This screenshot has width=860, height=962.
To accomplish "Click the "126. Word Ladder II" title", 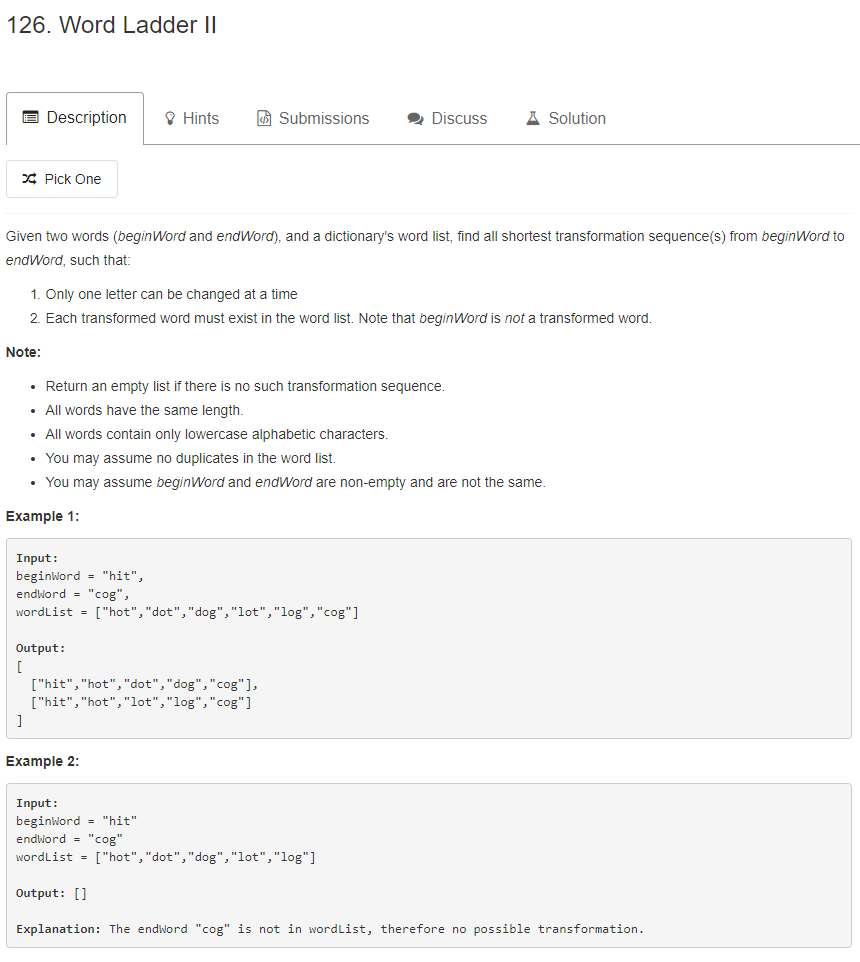I will pos(111,26).
